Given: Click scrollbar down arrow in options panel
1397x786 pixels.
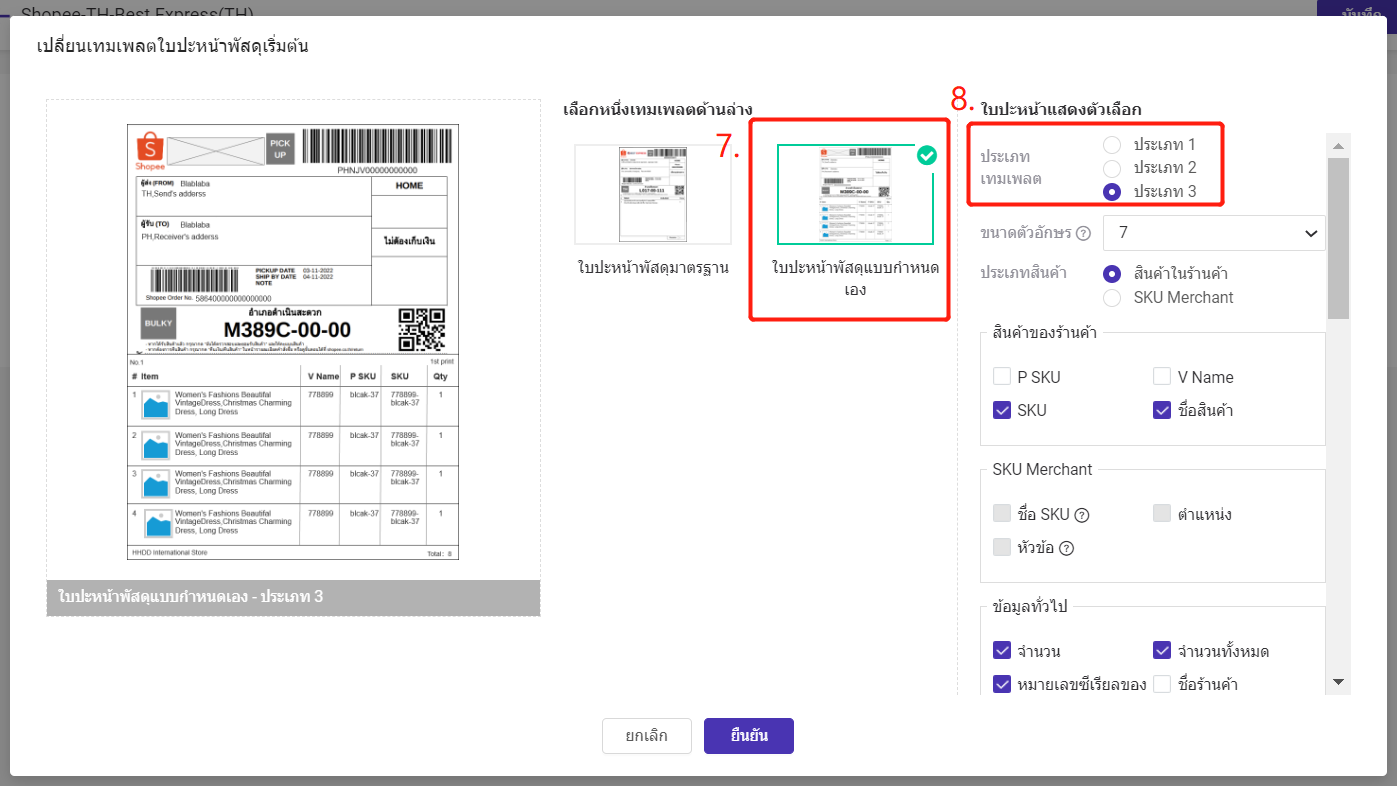Looking at the screenshot, I should click(1338, 681).
